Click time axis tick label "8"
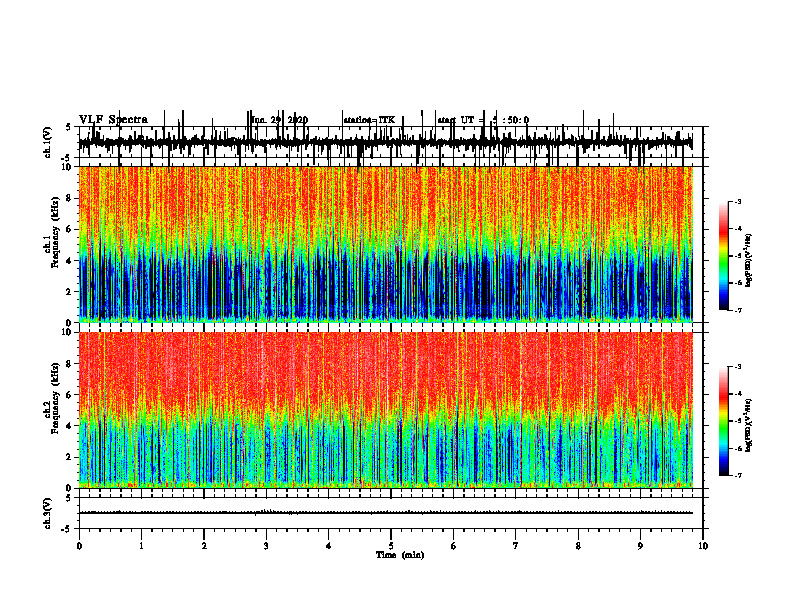 tap(578, 546)
